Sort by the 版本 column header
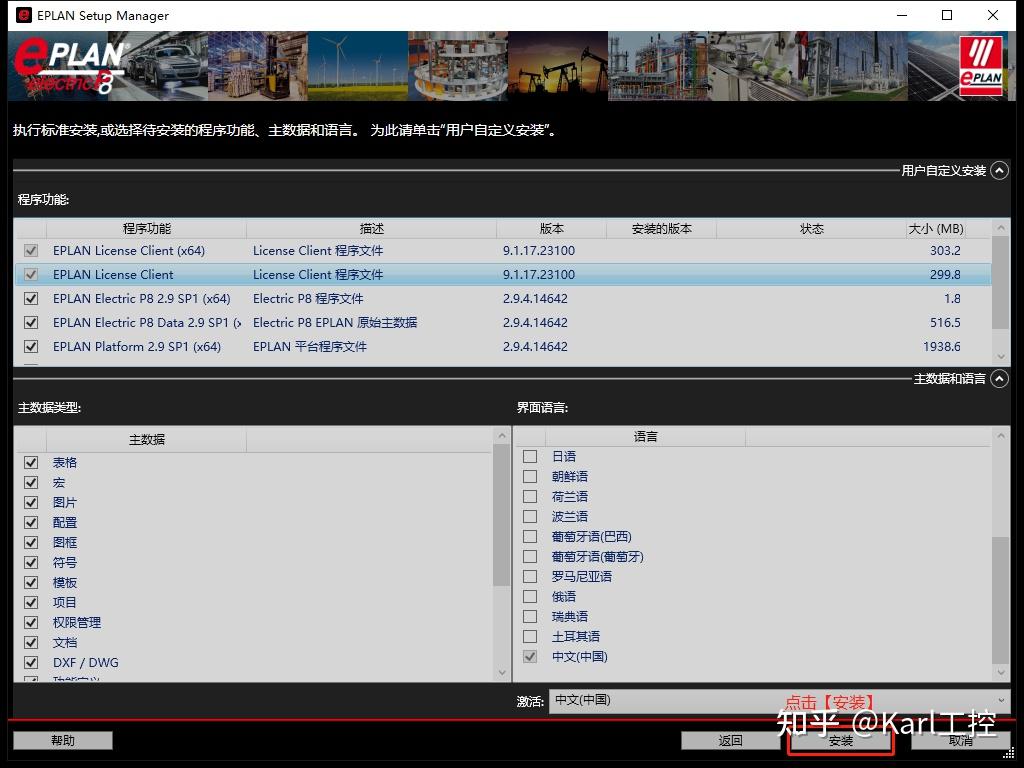Screen dimensions: 1024x768 pos(552,229)
